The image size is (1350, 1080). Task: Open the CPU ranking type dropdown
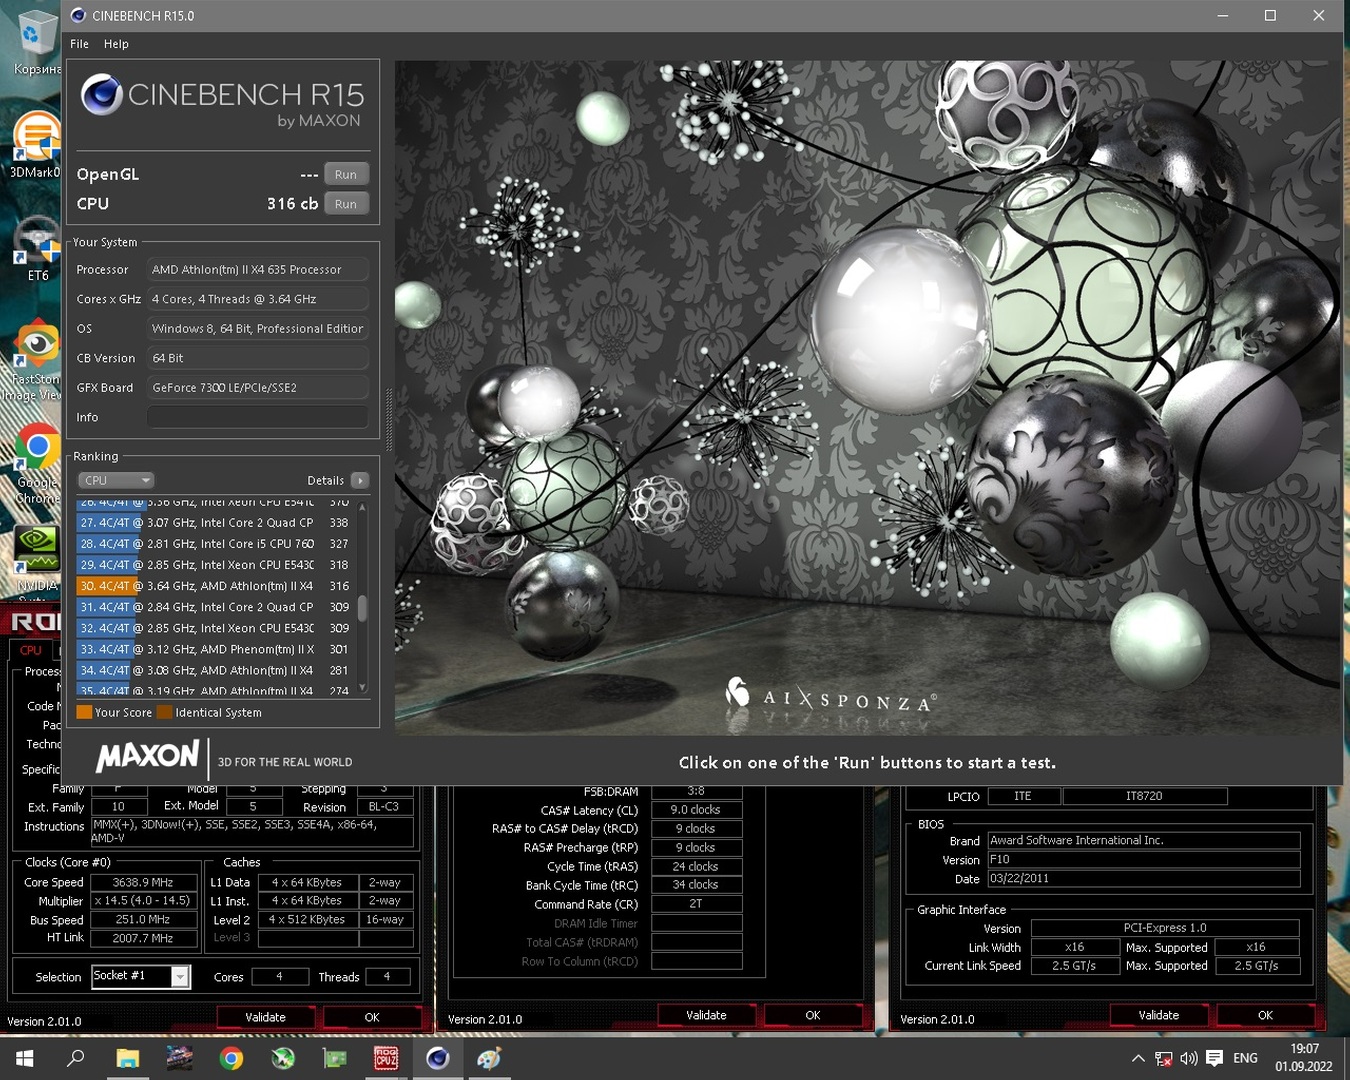coord(116,480)
